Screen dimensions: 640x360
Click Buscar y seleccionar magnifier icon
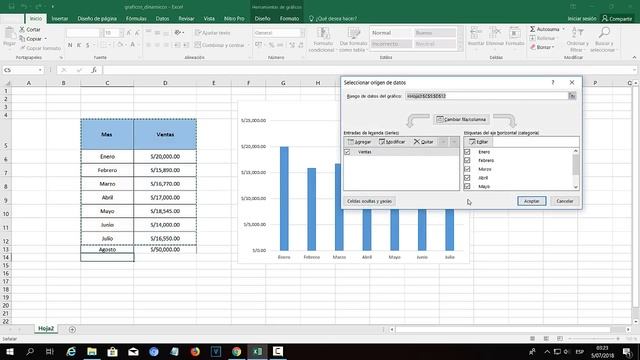pyautogui.click(x=604, y=33)
